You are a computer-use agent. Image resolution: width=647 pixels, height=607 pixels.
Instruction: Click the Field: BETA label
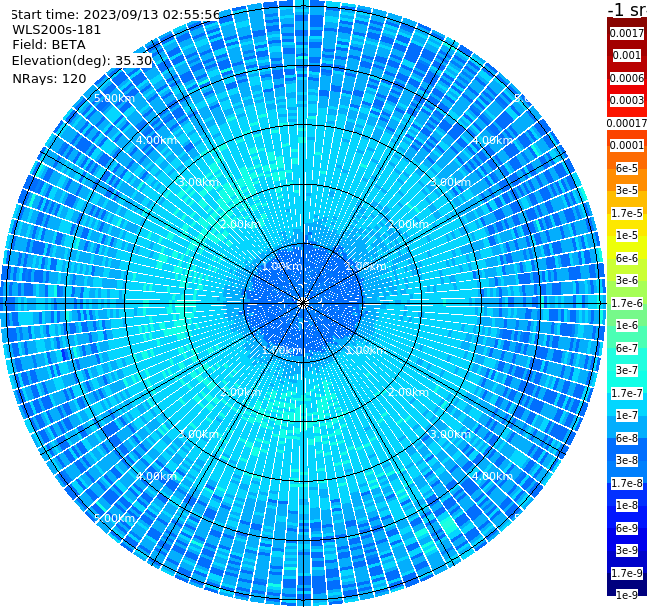(49, 45)
